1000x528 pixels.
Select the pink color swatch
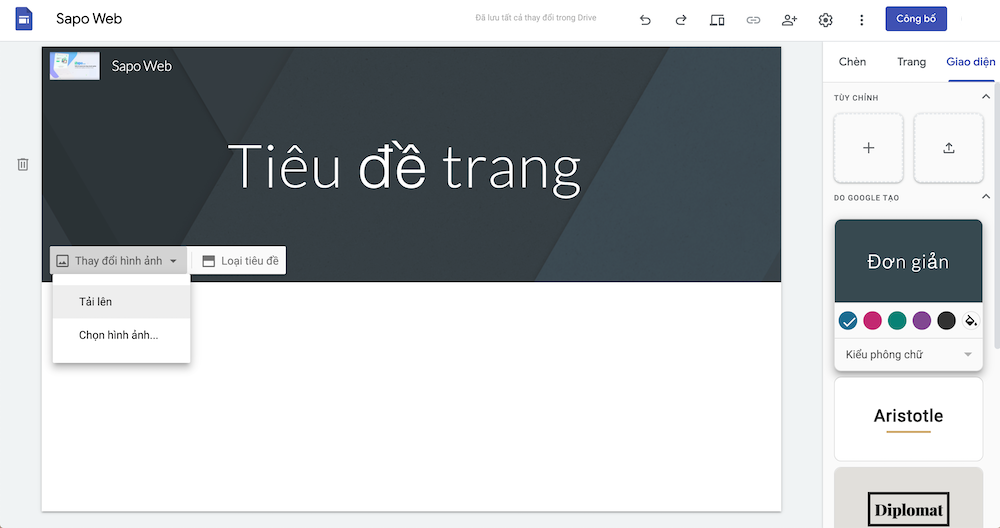(x=872, y=321)
